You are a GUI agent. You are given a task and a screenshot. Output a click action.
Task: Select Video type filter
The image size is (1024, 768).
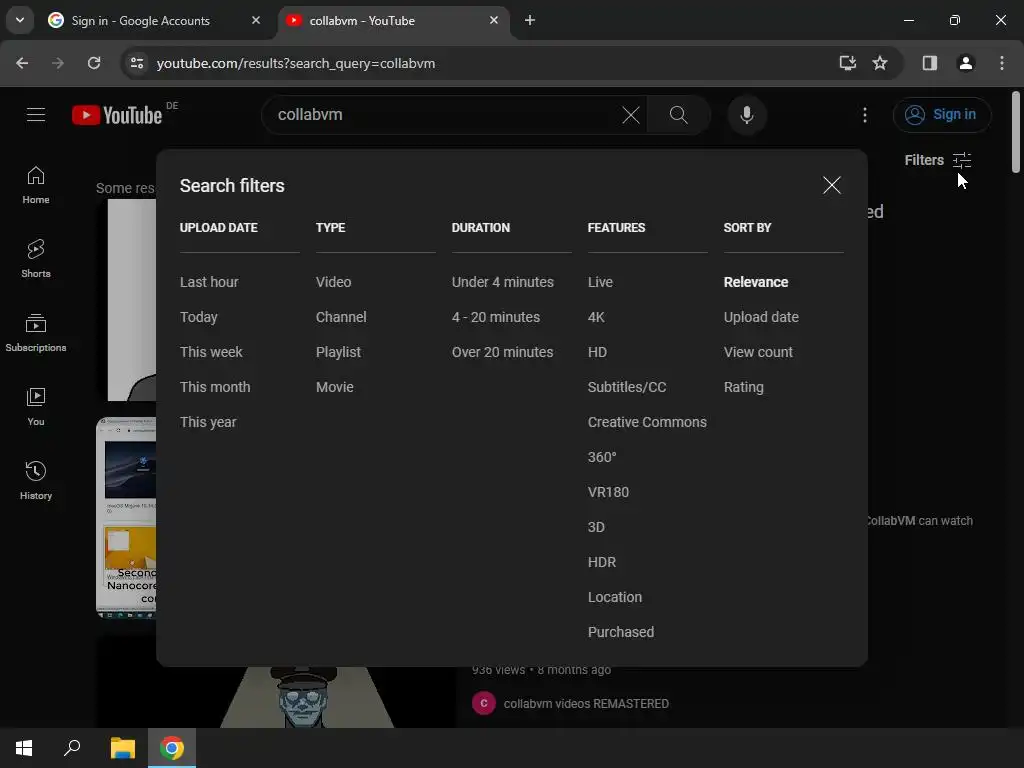coord(333,282)
